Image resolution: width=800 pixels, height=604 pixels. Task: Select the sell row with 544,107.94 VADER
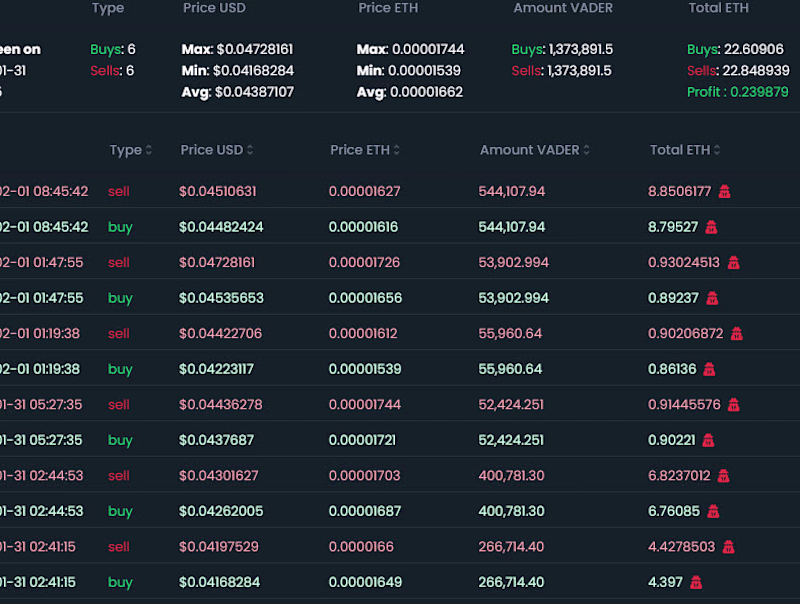point(400,191)
